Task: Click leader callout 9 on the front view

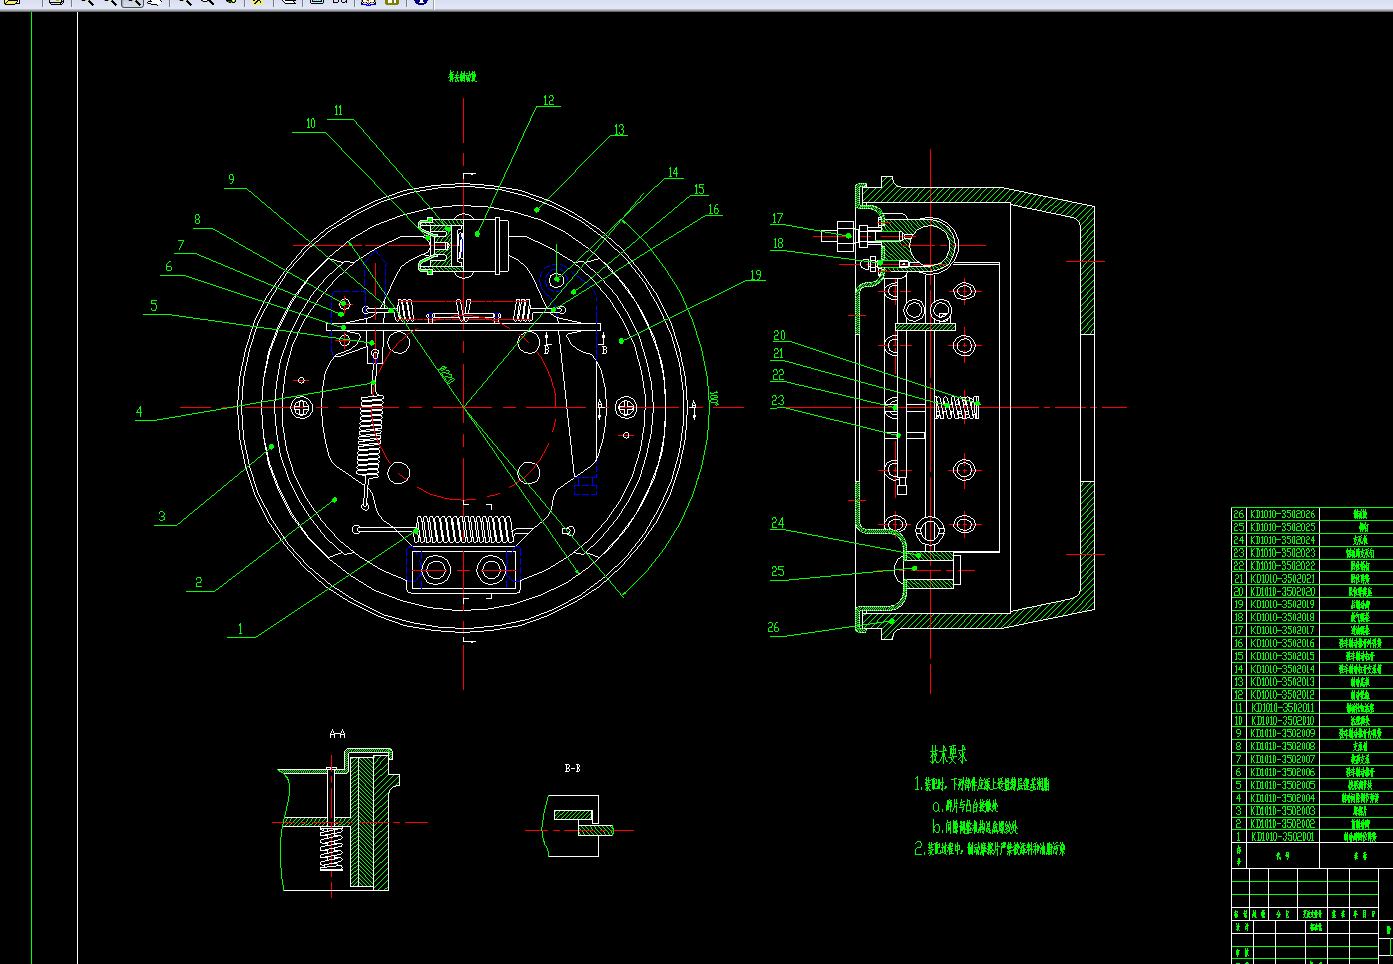Action: (x=231, y=180)
